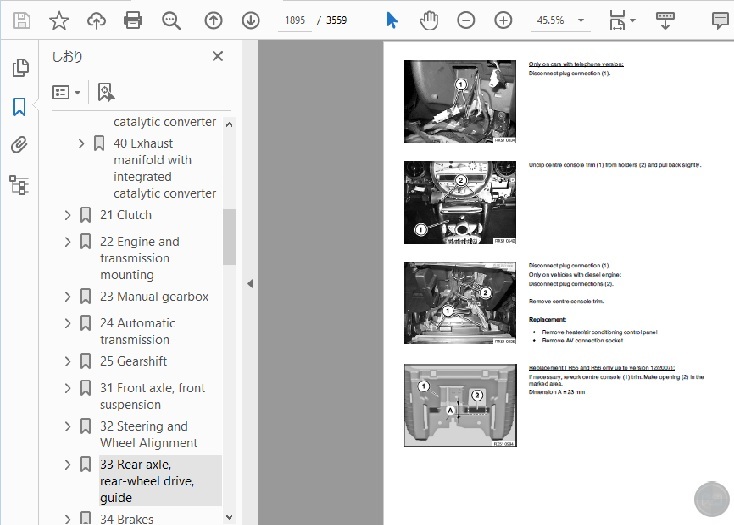Click the "Replacement:" heading text
The image size is (734, 525).
547,320
